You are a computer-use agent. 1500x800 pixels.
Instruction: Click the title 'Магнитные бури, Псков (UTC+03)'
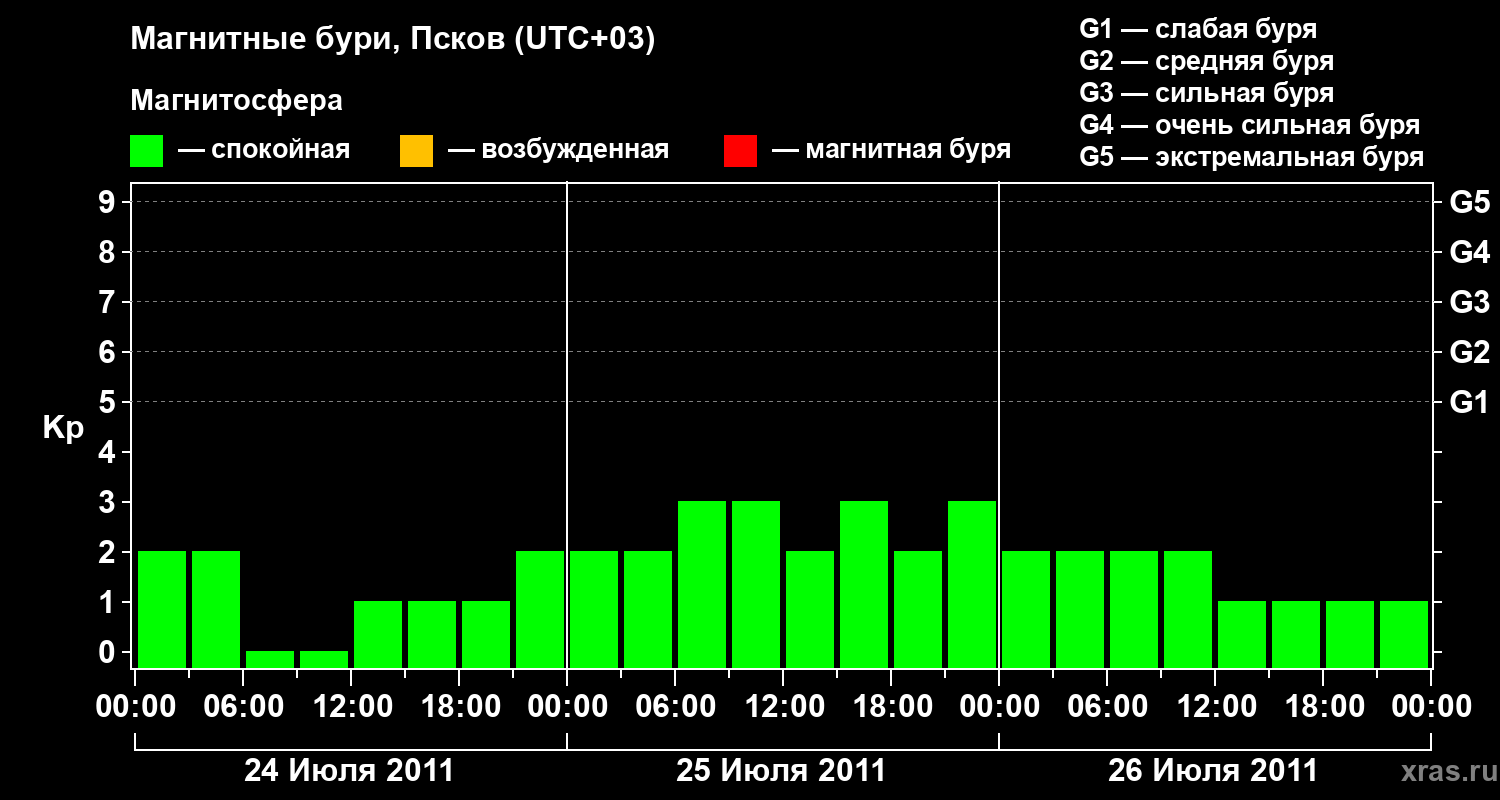[x=393, y=40]
